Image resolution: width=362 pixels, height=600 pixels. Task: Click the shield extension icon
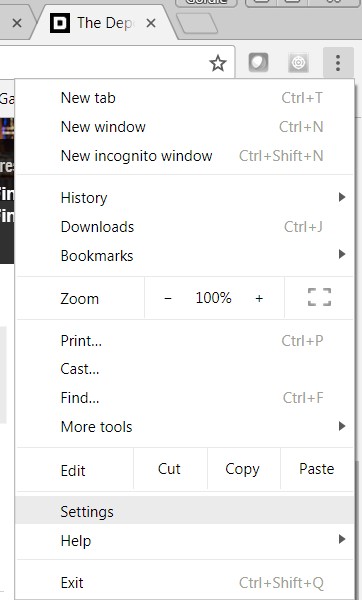[259, 62]
